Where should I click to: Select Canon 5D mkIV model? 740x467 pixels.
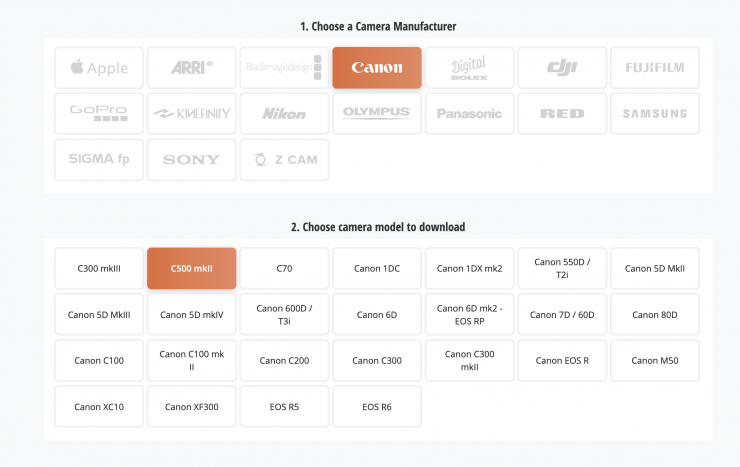pyautogui.click(x=191, y=314)
